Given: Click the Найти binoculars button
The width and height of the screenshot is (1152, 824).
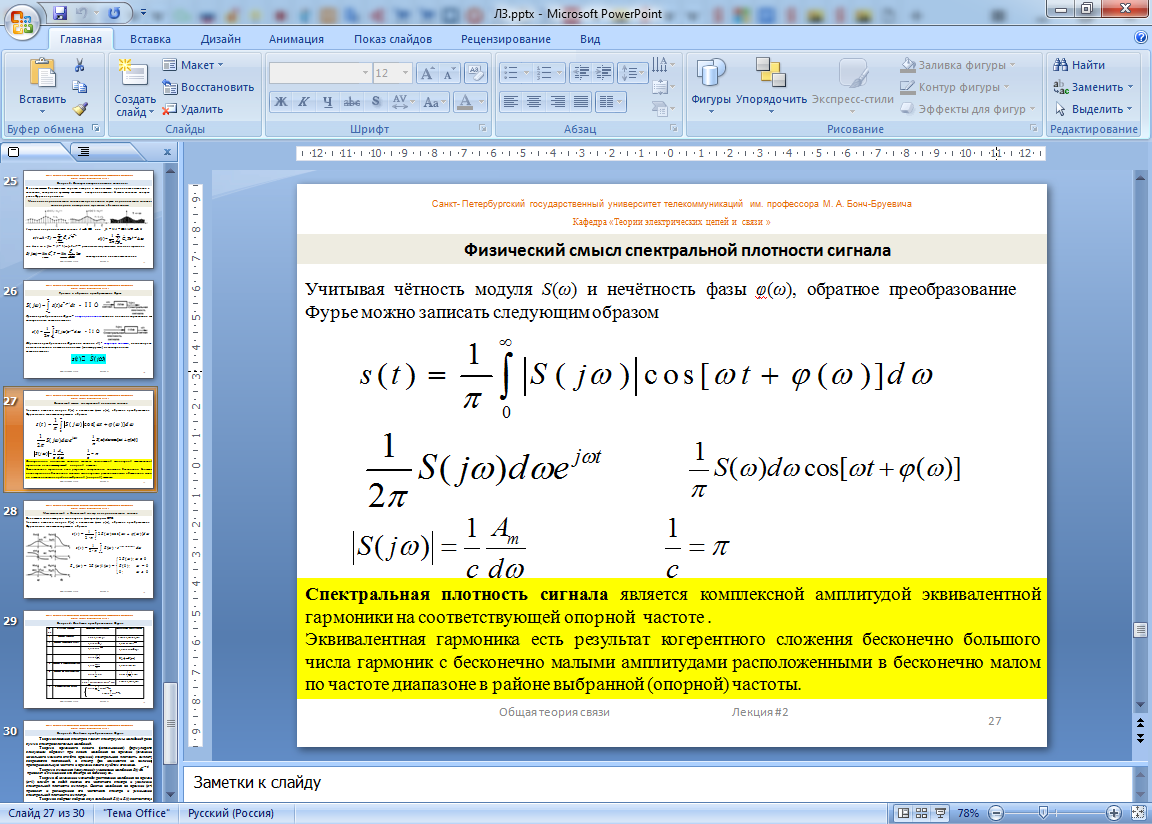Looking at the screenshot, I should pyautogui.click(x=1078, y=65).
